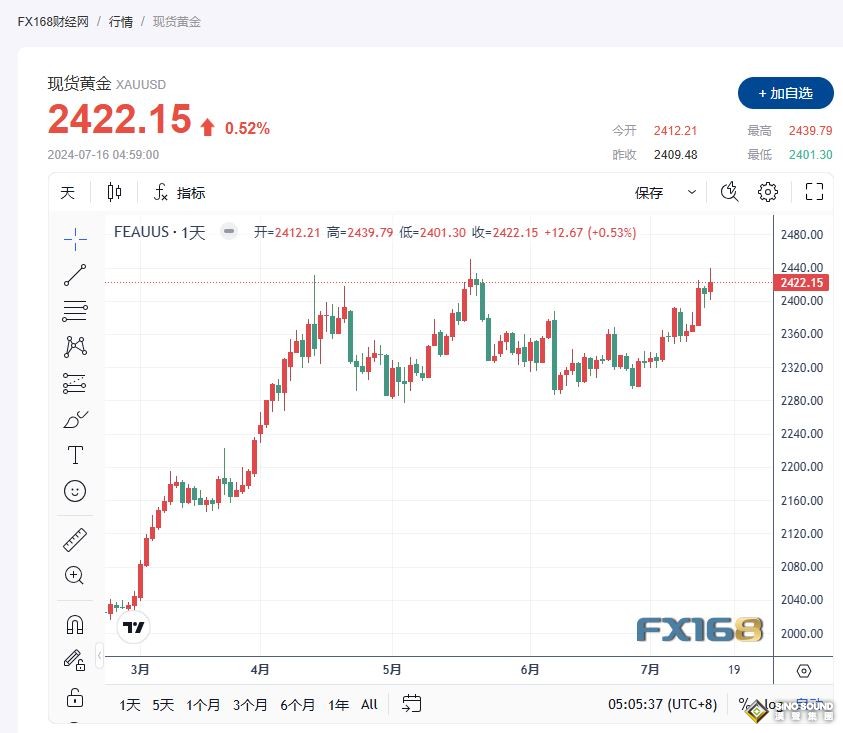The width and height of the screenshot is (843, 733).
Task: Select the All time range
Action: 369,704
